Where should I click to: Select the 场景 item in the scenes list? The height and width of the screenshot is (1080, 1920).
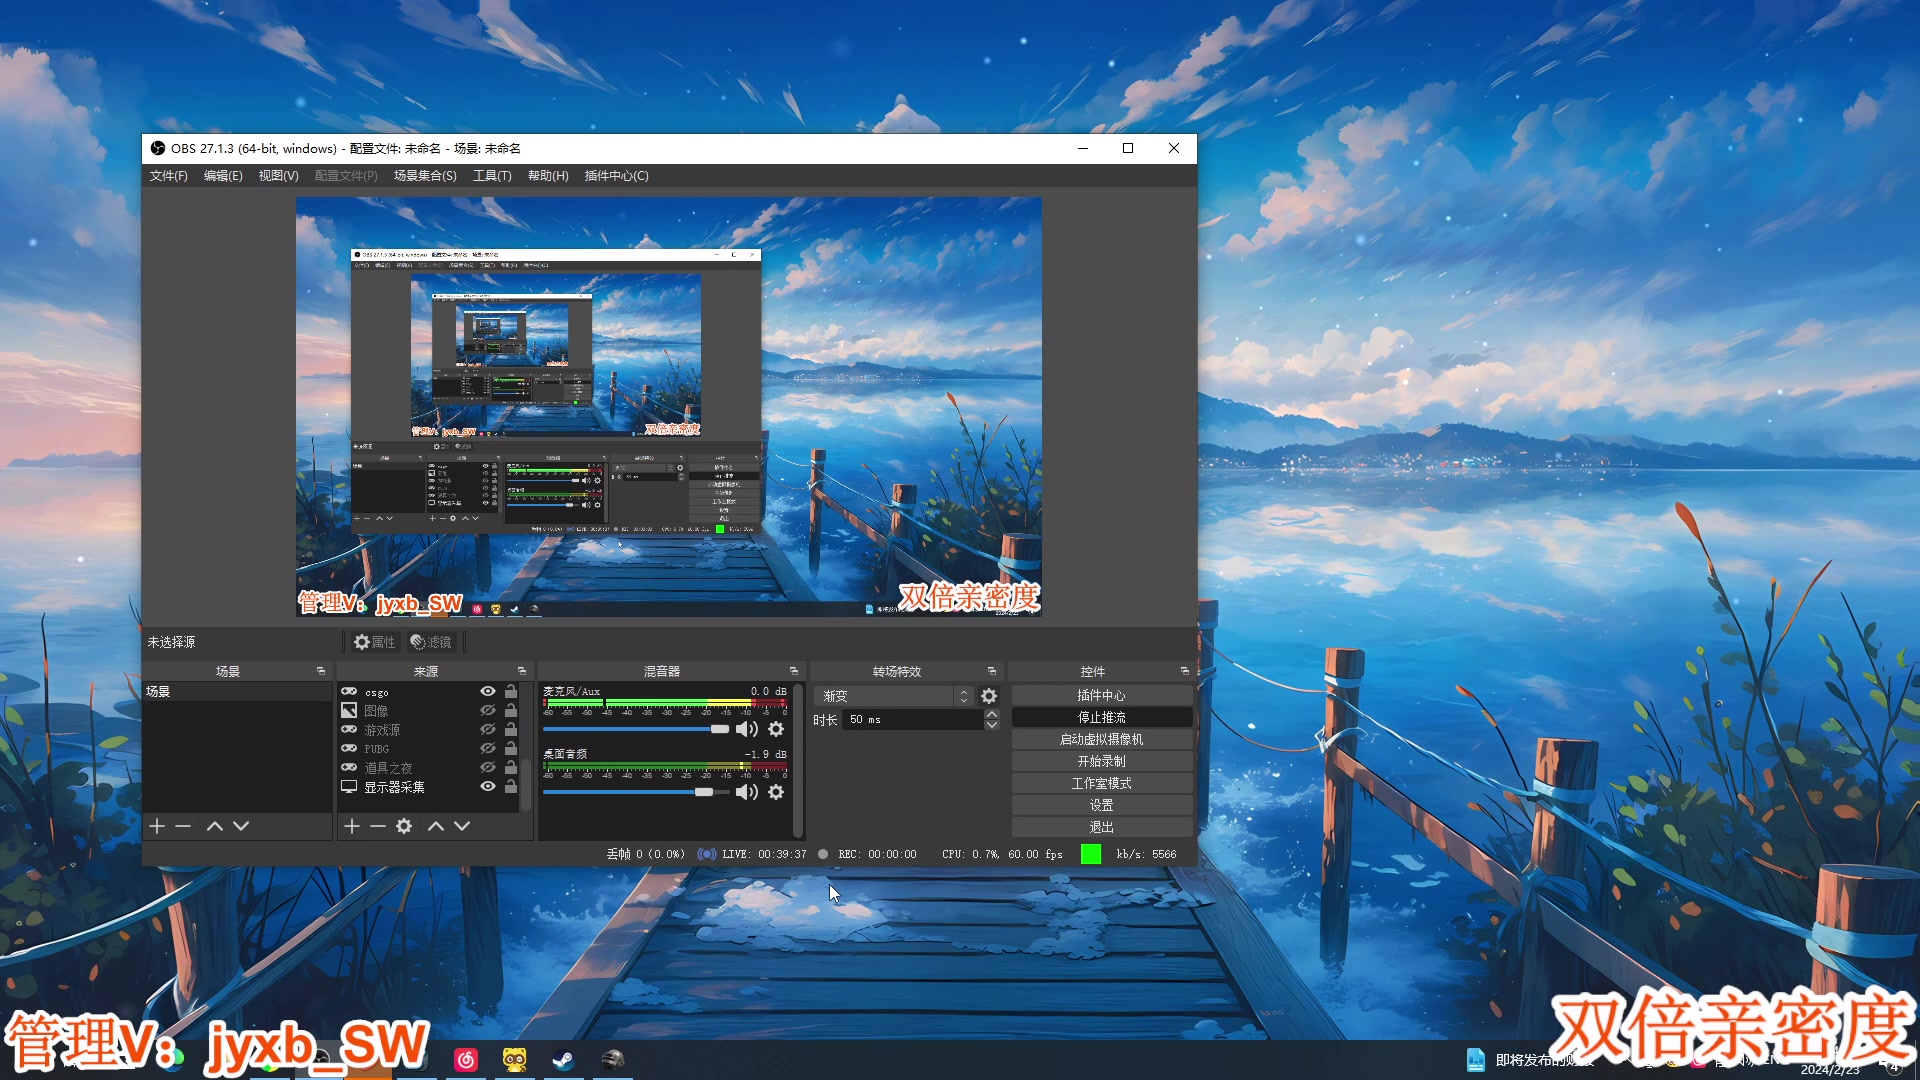tap(237, 691)
